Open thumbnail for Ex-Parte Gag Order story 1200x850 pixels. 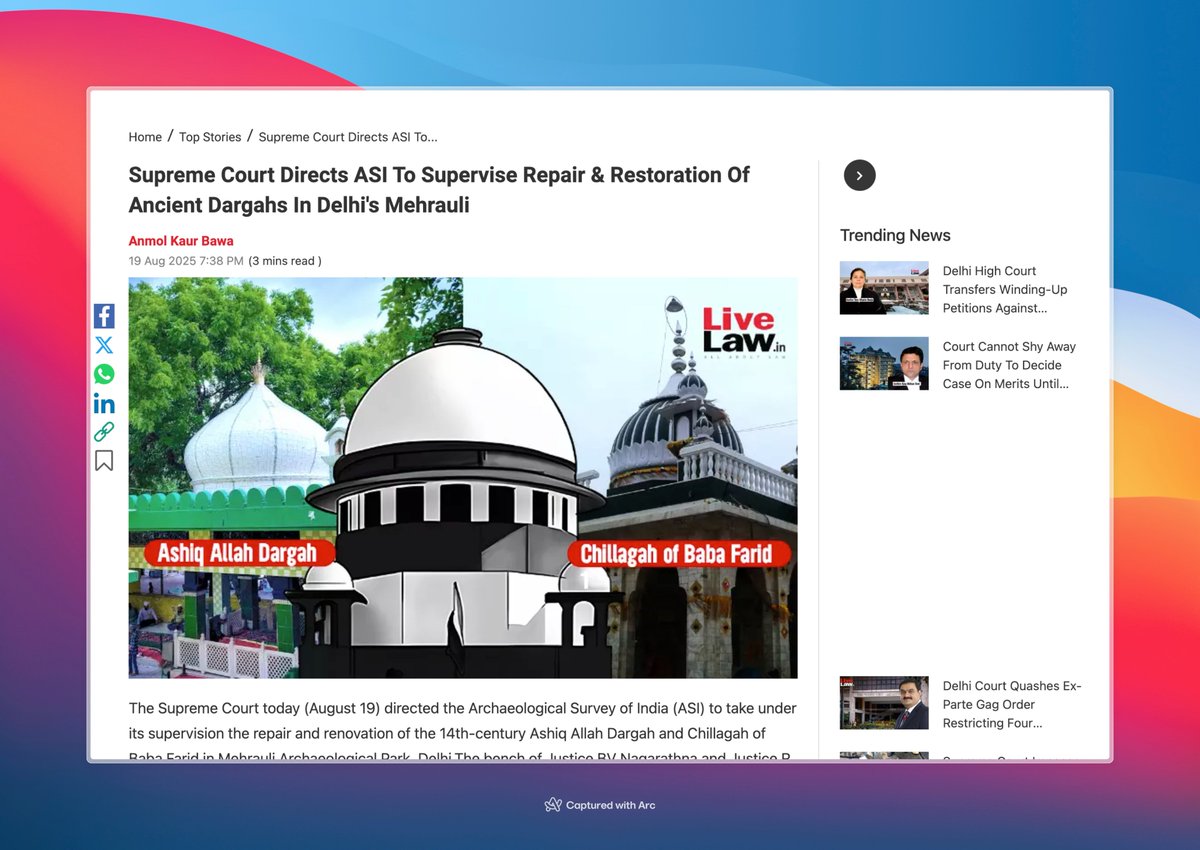coord(884,703)
